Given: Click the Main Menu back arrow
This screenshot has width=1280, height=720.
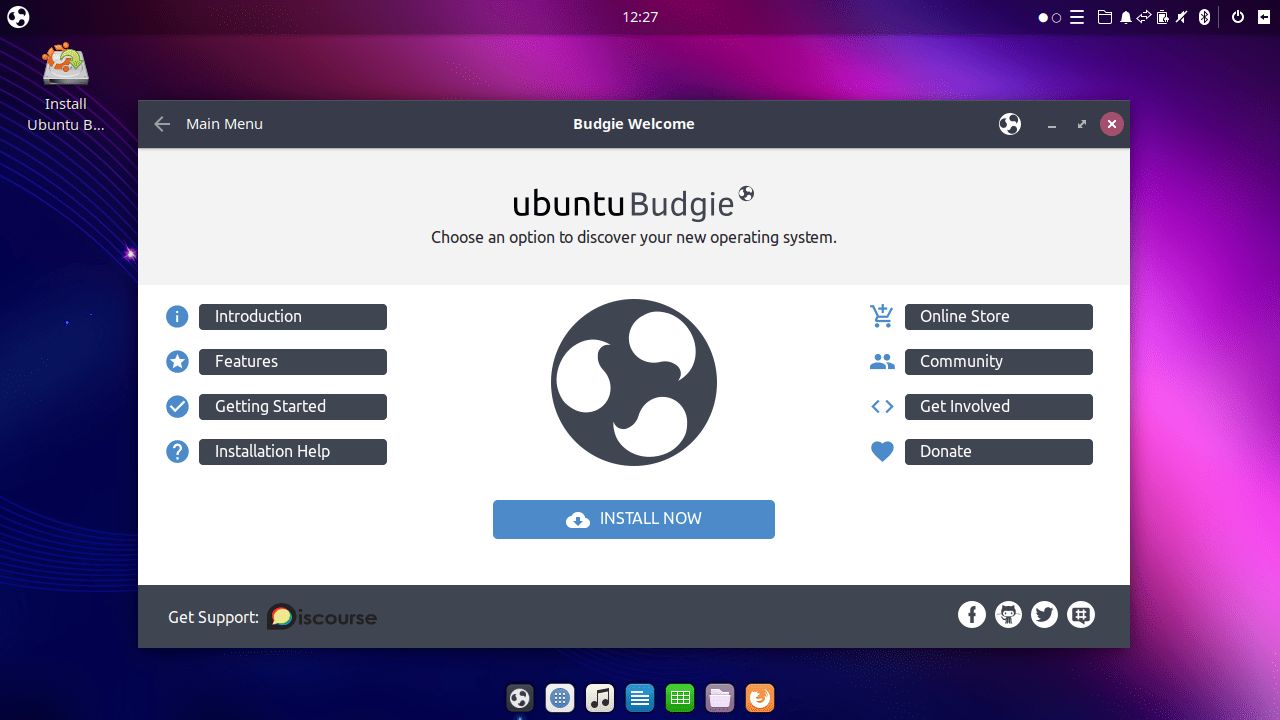Looking at the screenshot, I should coord(162,124).
